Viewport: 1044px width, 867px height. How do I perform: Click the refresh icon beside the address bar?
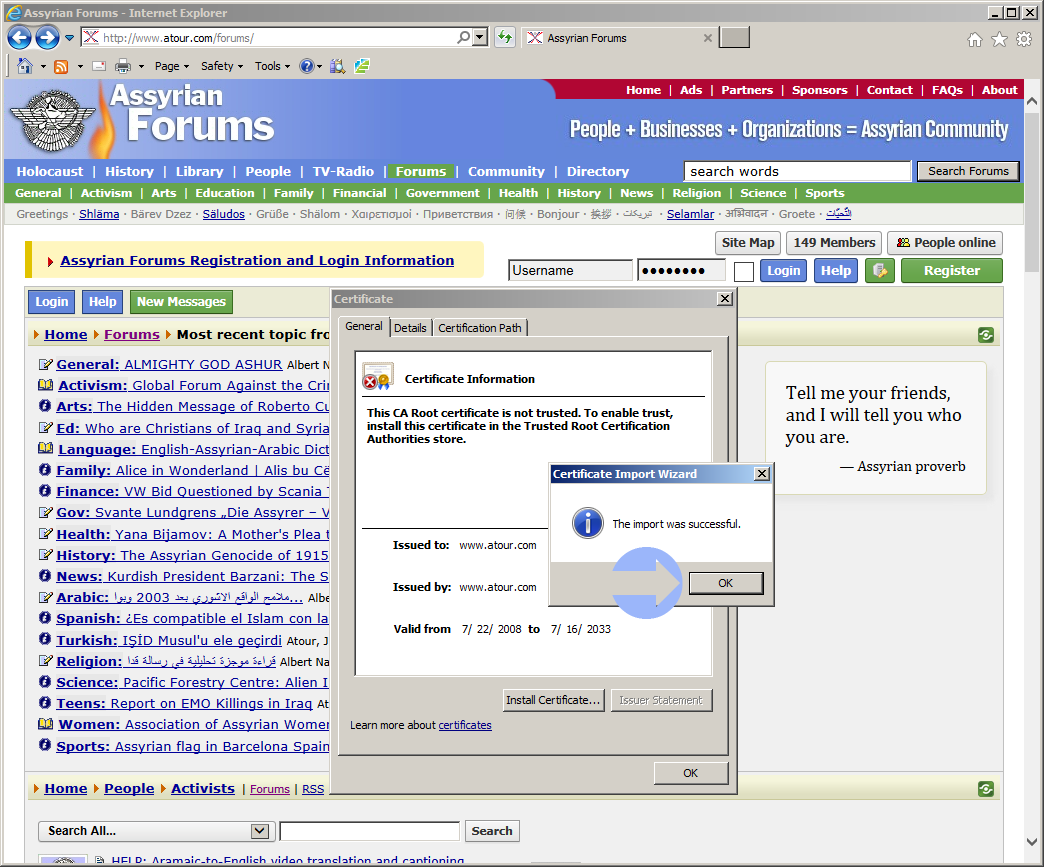tap(505, 38)
